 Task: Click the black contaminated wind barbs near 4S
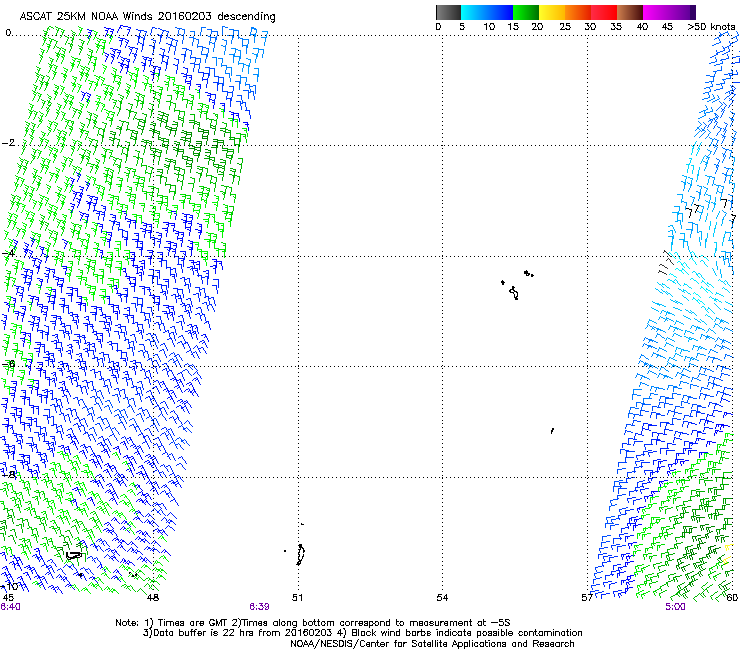tap(666, 262)
